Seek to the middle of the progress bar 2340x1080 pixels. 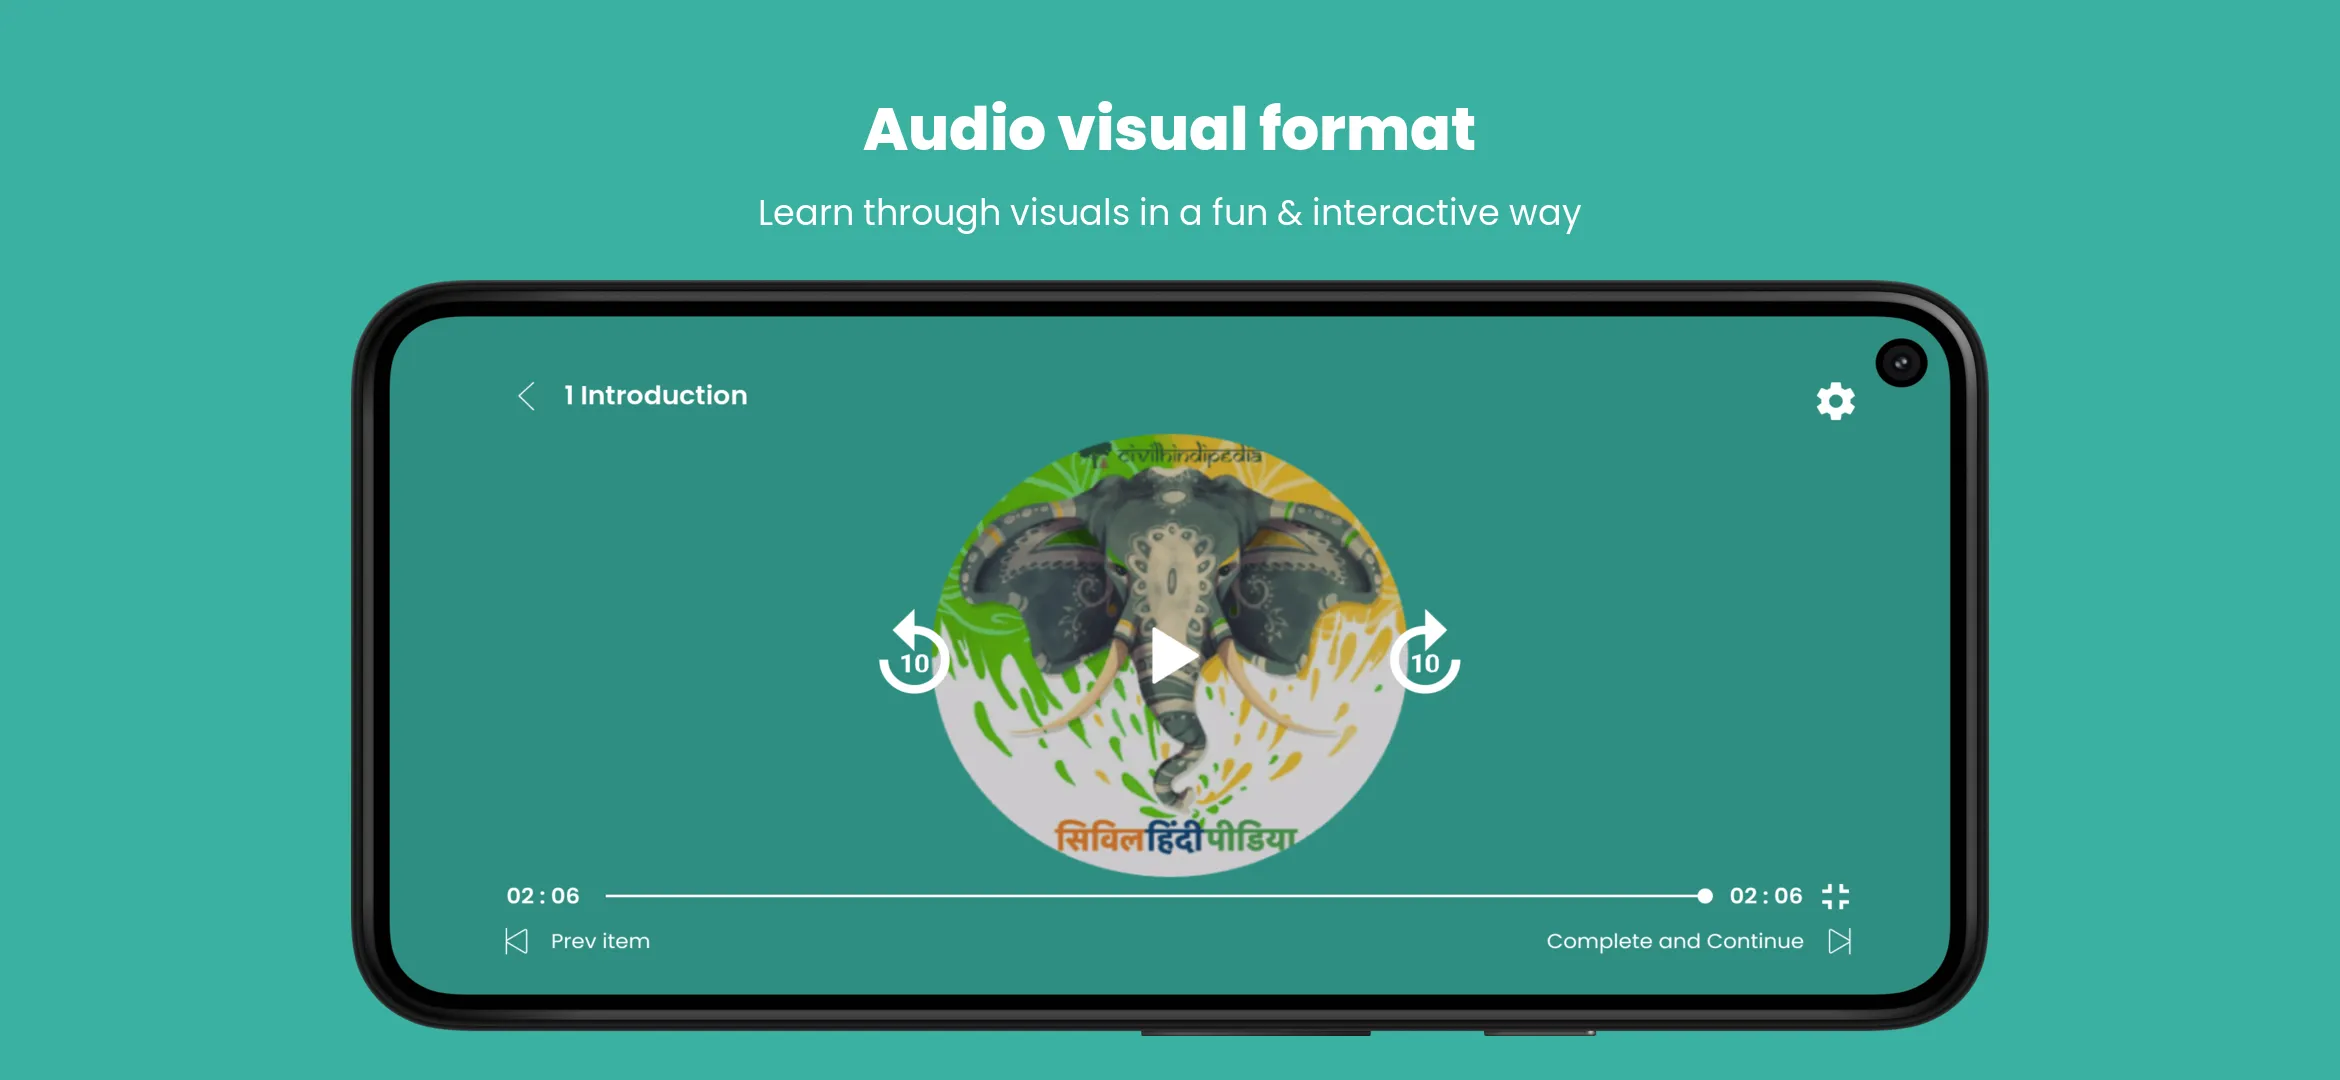tap(1155, 896)
